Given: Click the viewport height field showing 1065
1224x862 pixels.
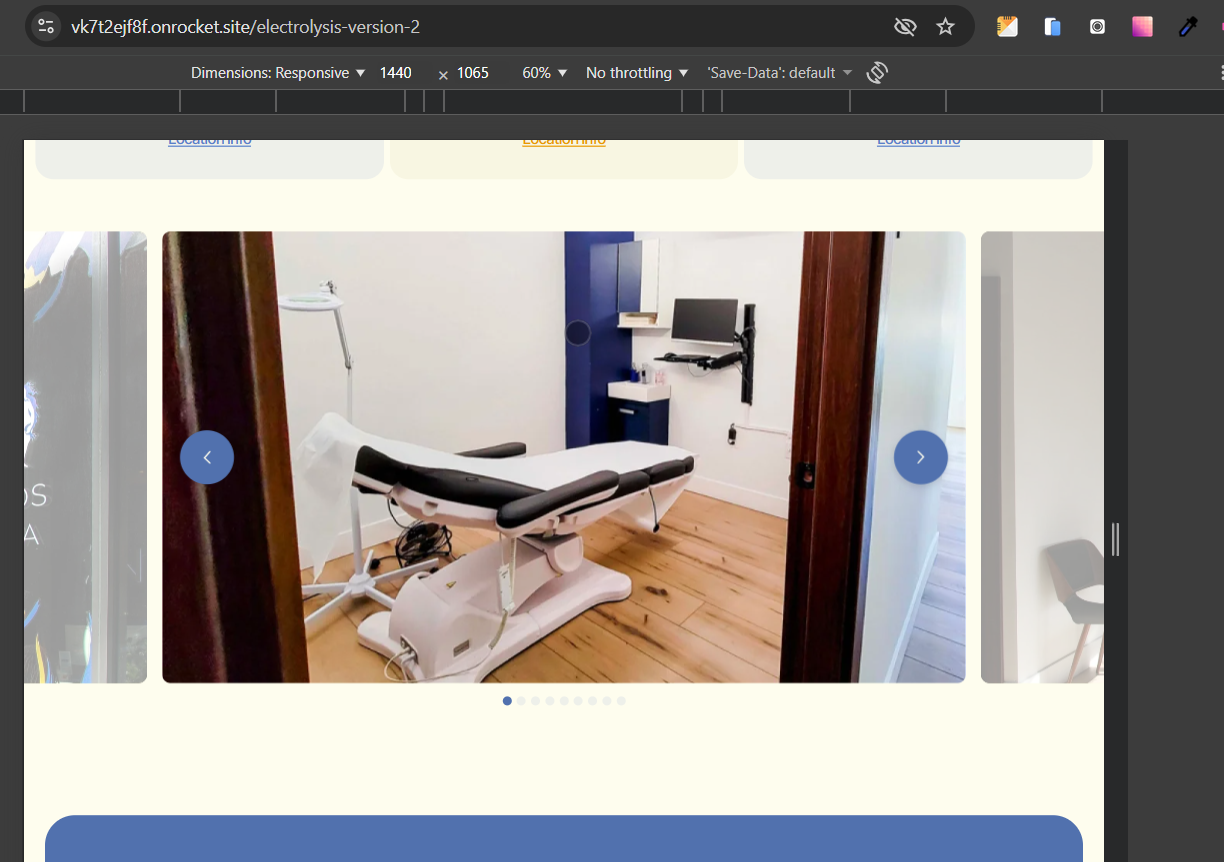Looking at the screenshot, I should (x=473, y=73).
